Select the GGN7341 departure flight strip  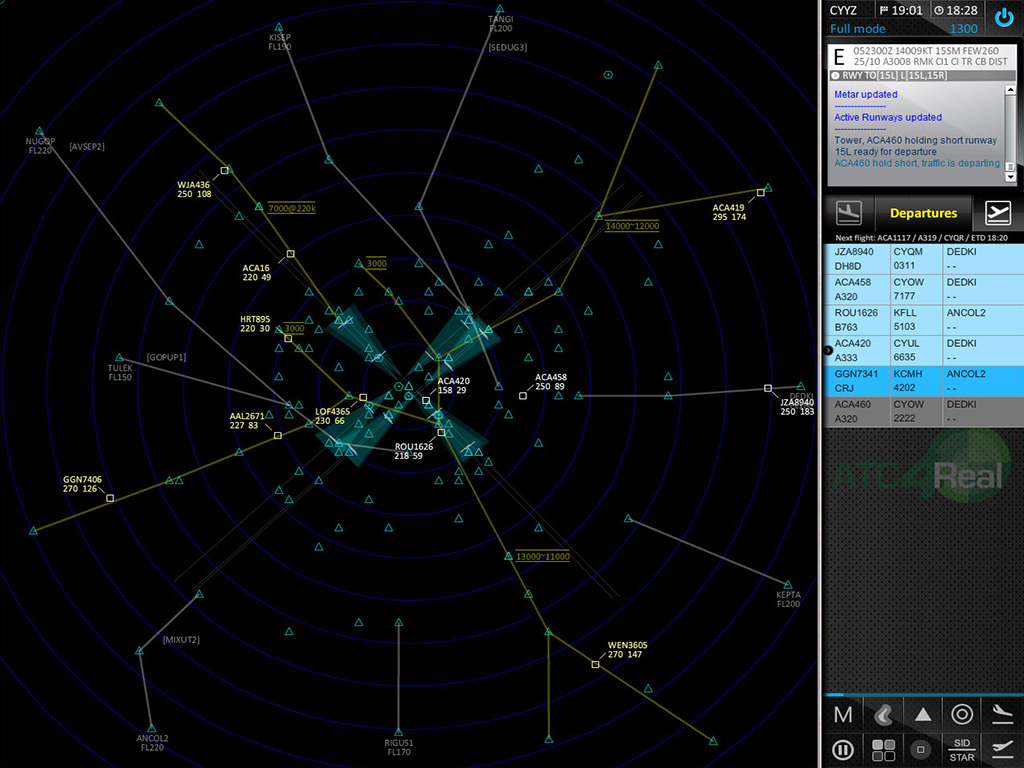[922, 380]
